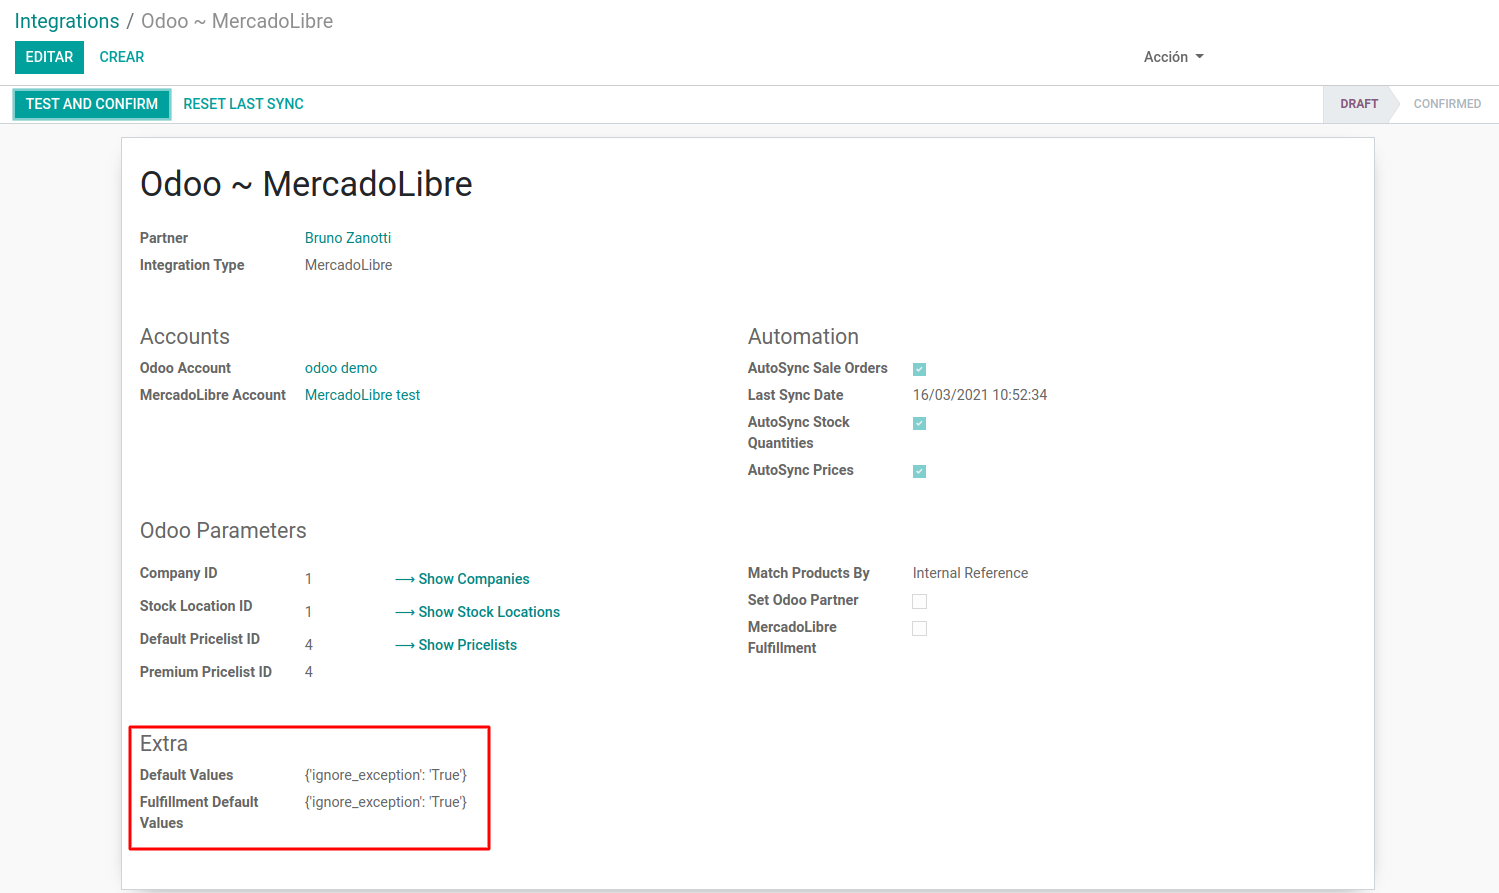1499x893 pixels.
Task: Click Show Companies link
Action: [x=462, y=579]
